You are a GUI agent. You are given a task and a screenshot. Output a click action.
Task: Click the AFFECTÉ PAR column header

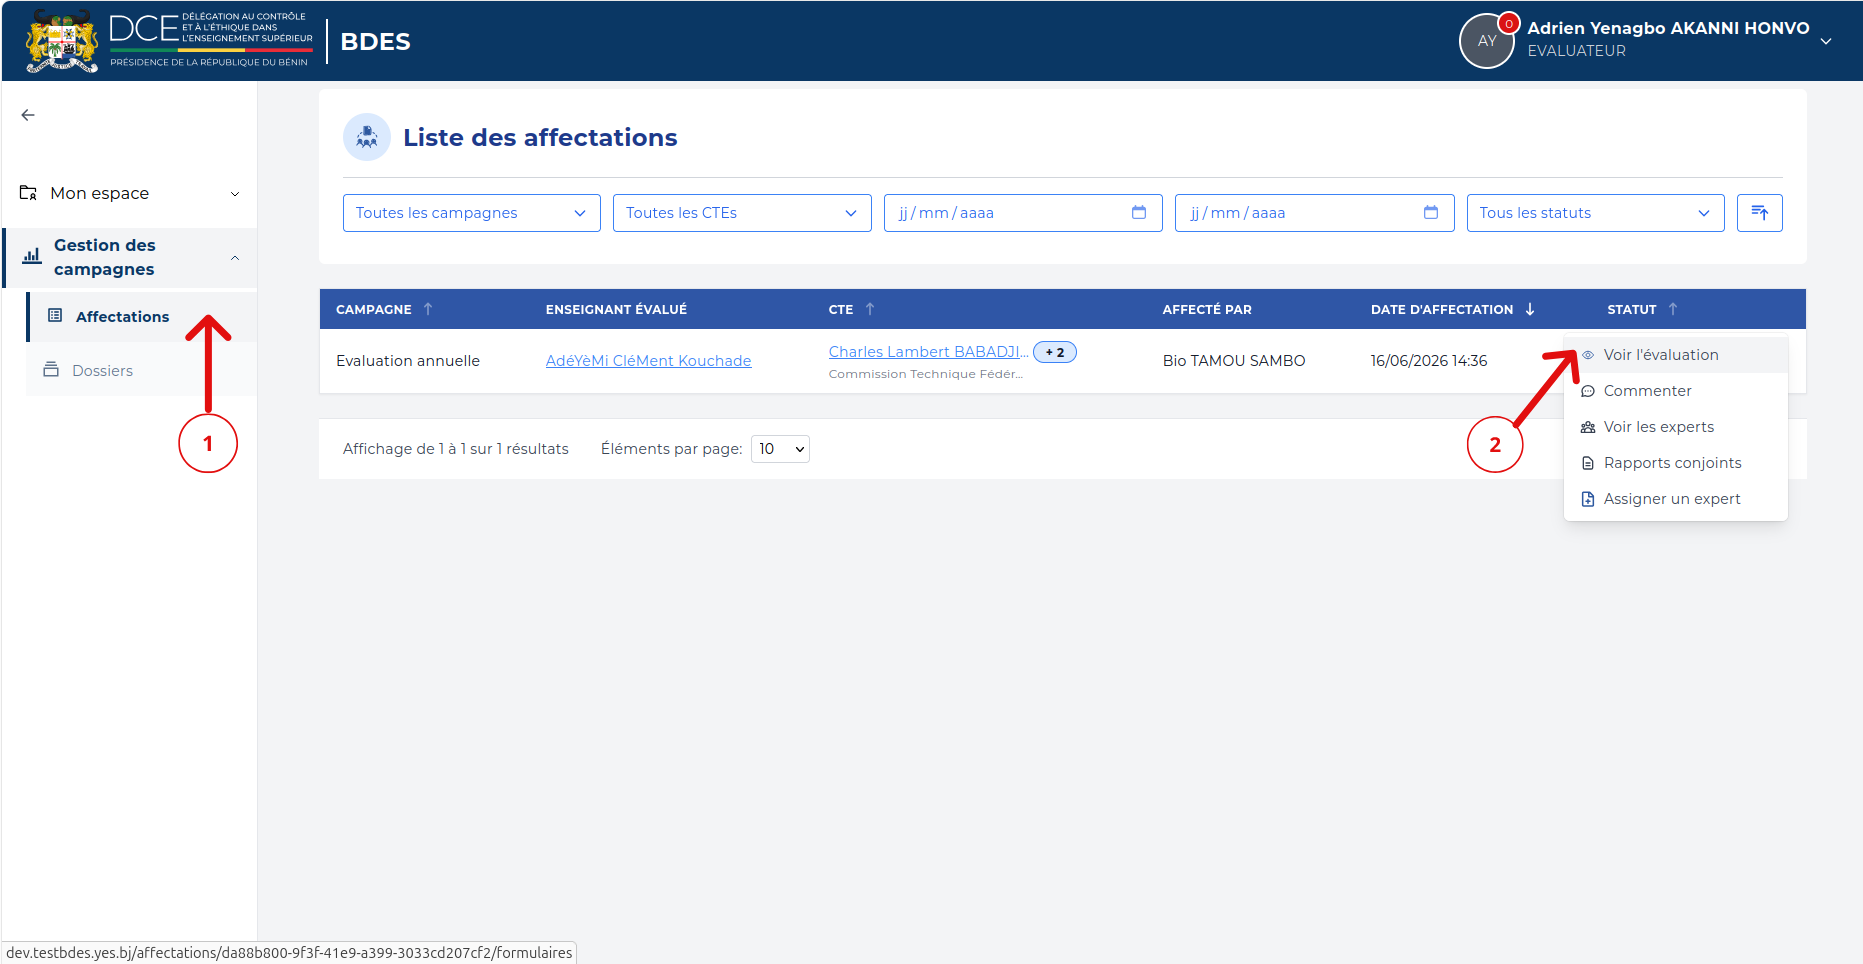point(1207,310)
